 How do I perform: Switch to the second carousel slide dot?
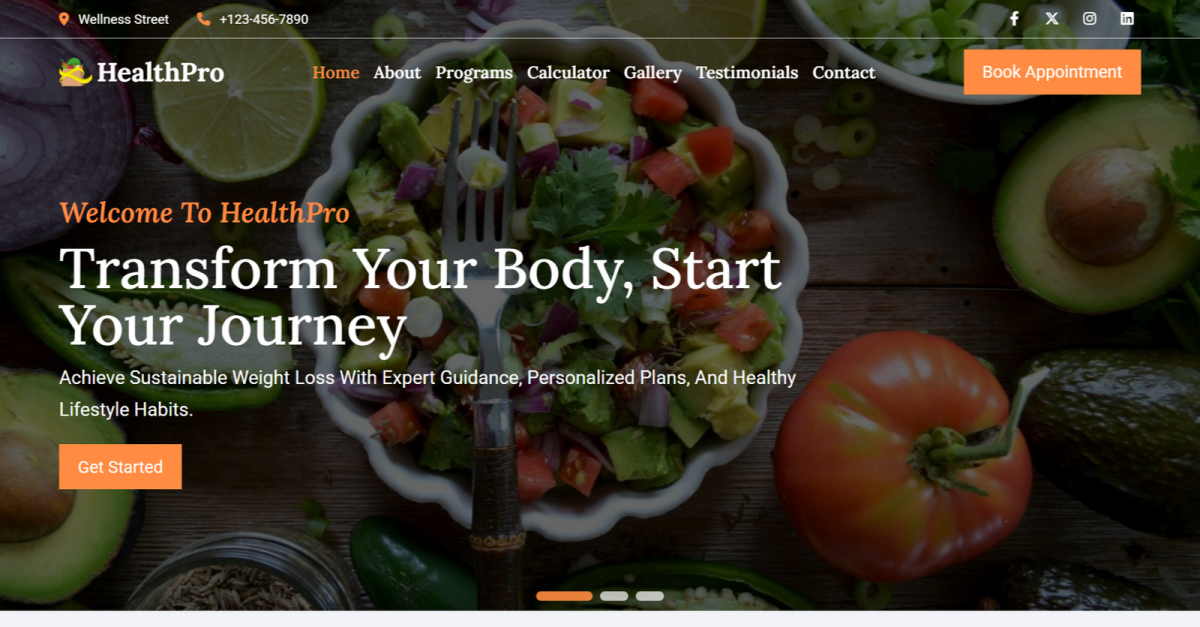(614, 596)
